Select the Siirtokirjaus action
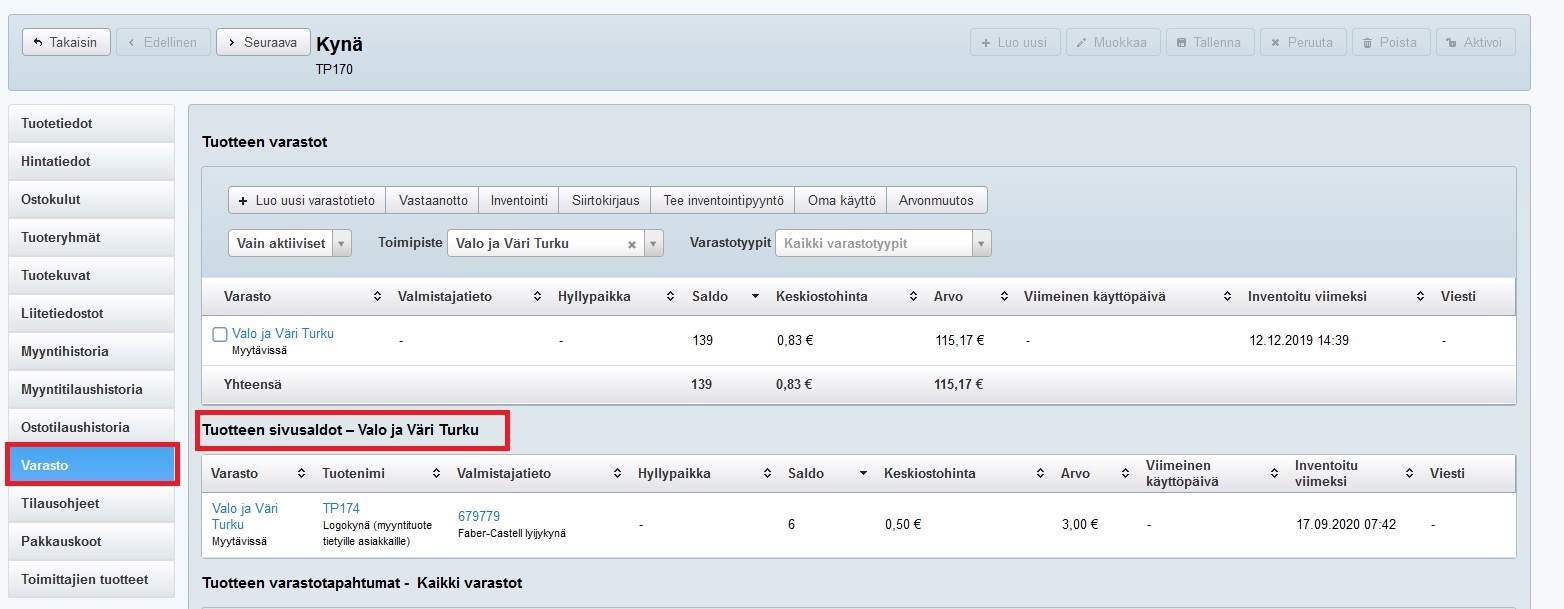Screen dimensions: 1564x609 pyautogui.click(x=605, y=200)
